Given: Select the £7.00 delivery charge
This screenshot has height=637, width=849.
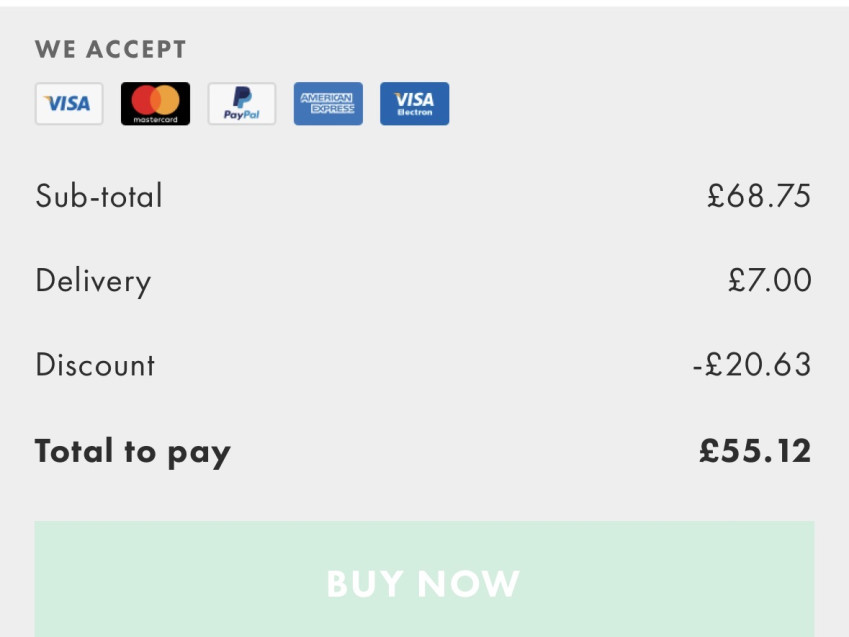Looking at the screenshot, I should coord(769,280).
